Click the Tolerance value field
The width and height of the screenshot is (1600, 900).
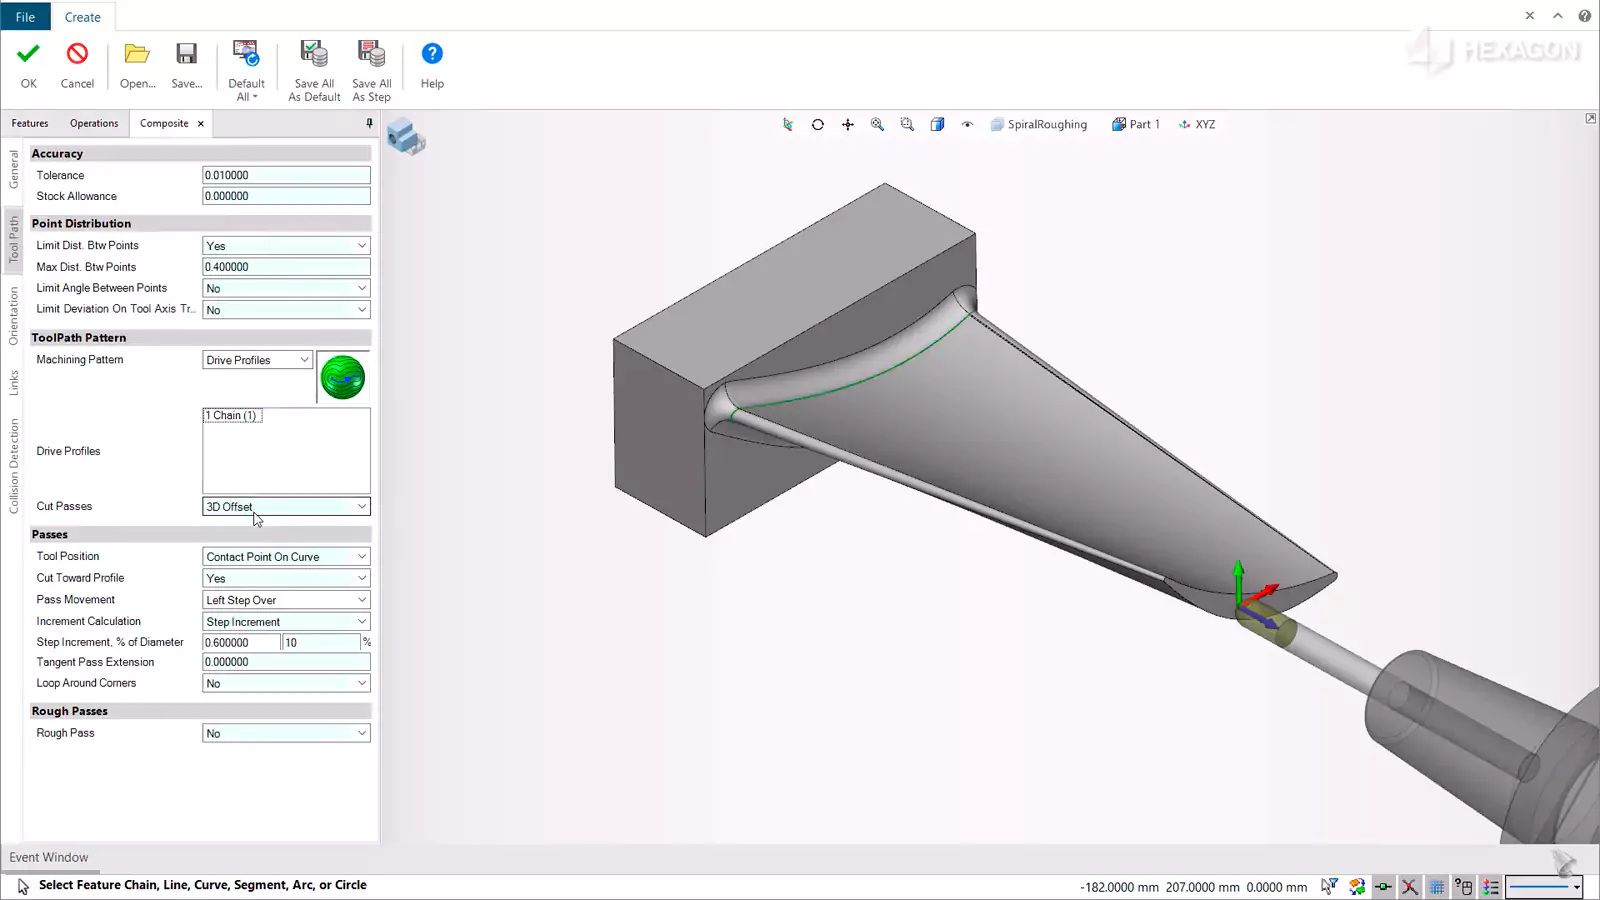pos(286,175)
